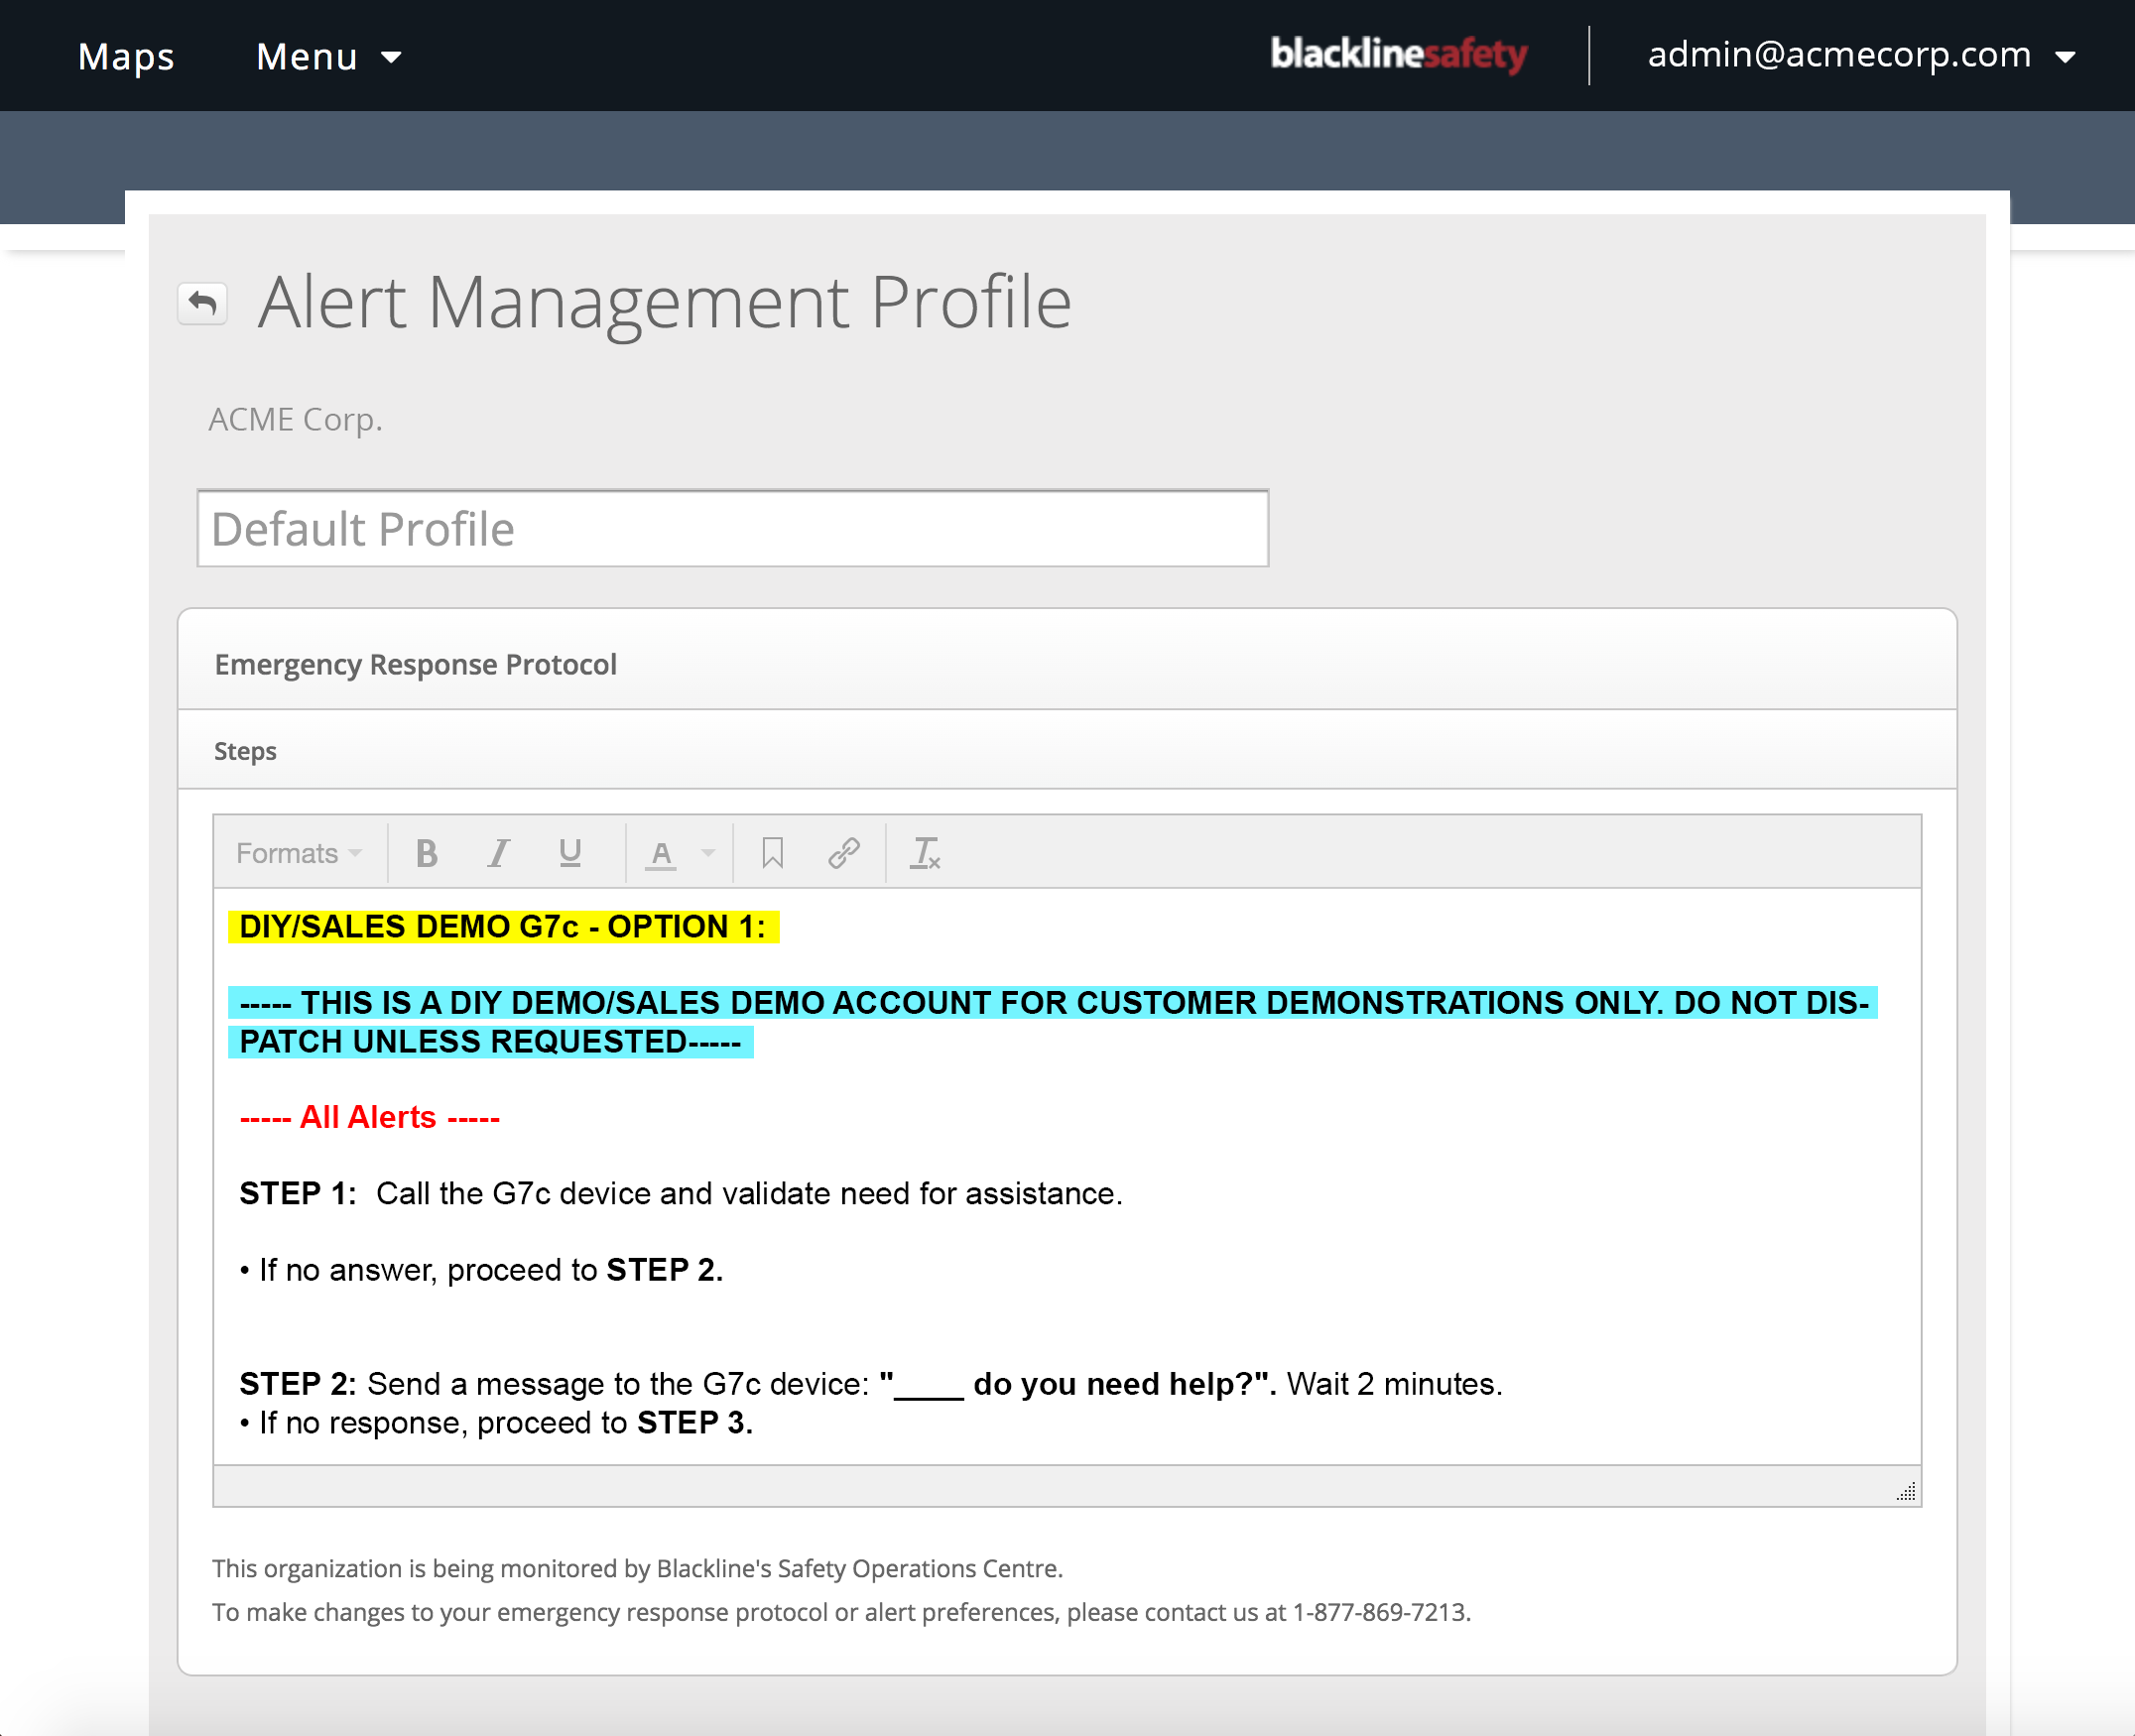Click the clear formatting icon
2135x1736 pixels.
[x=925, y=853]
